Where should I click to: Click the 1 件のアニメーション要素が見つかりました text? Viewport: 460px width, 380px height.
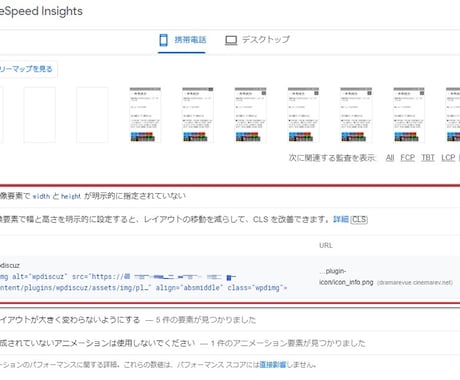(288, 343)
